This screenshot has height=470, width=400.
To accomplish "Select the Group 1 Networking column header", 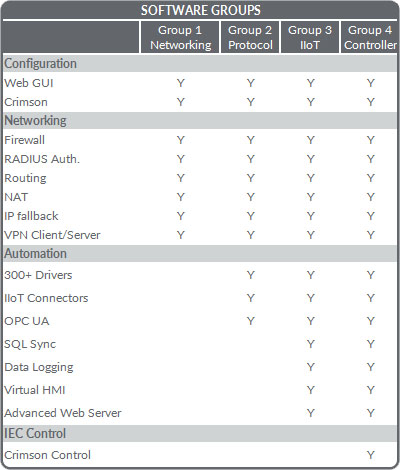I will (x=180, y=37).
